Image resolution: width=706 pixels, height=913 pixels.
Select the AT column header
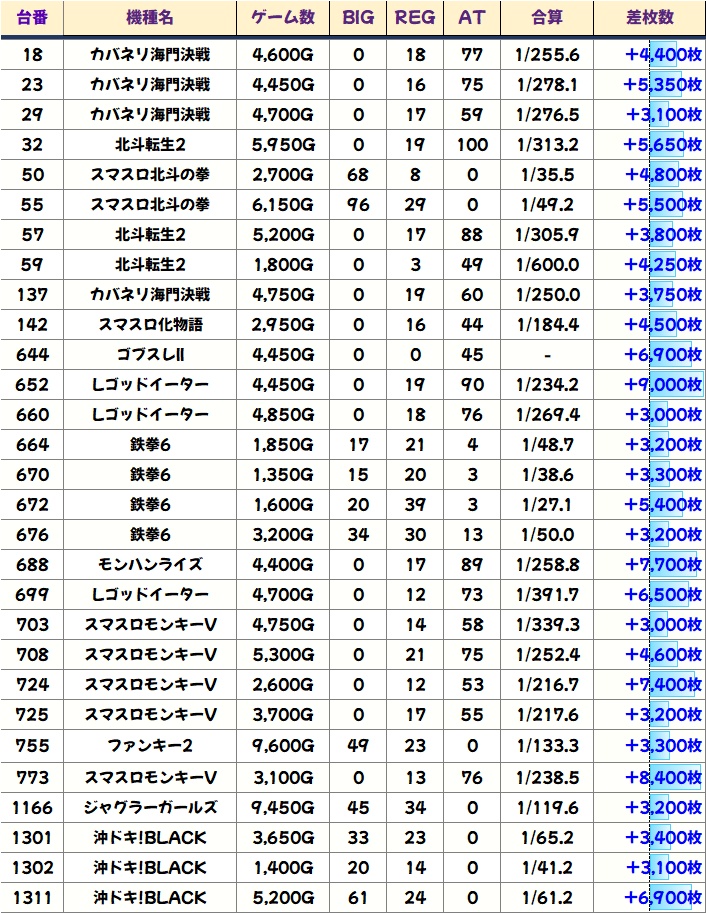[x=471, y=18]
